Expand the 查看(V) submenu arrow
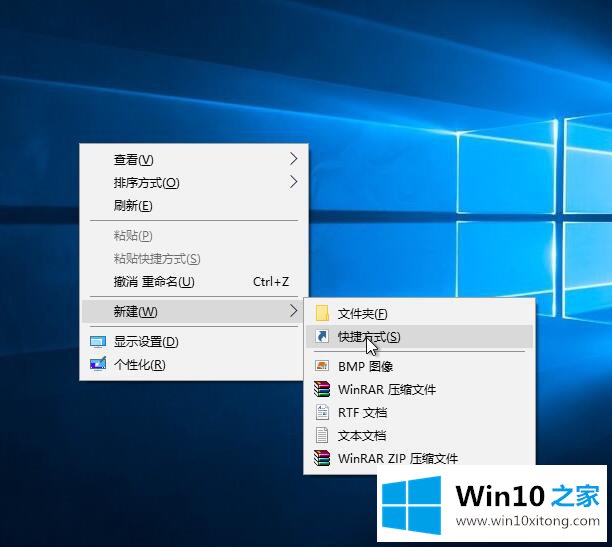Image resolution: width=612 pixels, height=547 pixels. (294, 159)
